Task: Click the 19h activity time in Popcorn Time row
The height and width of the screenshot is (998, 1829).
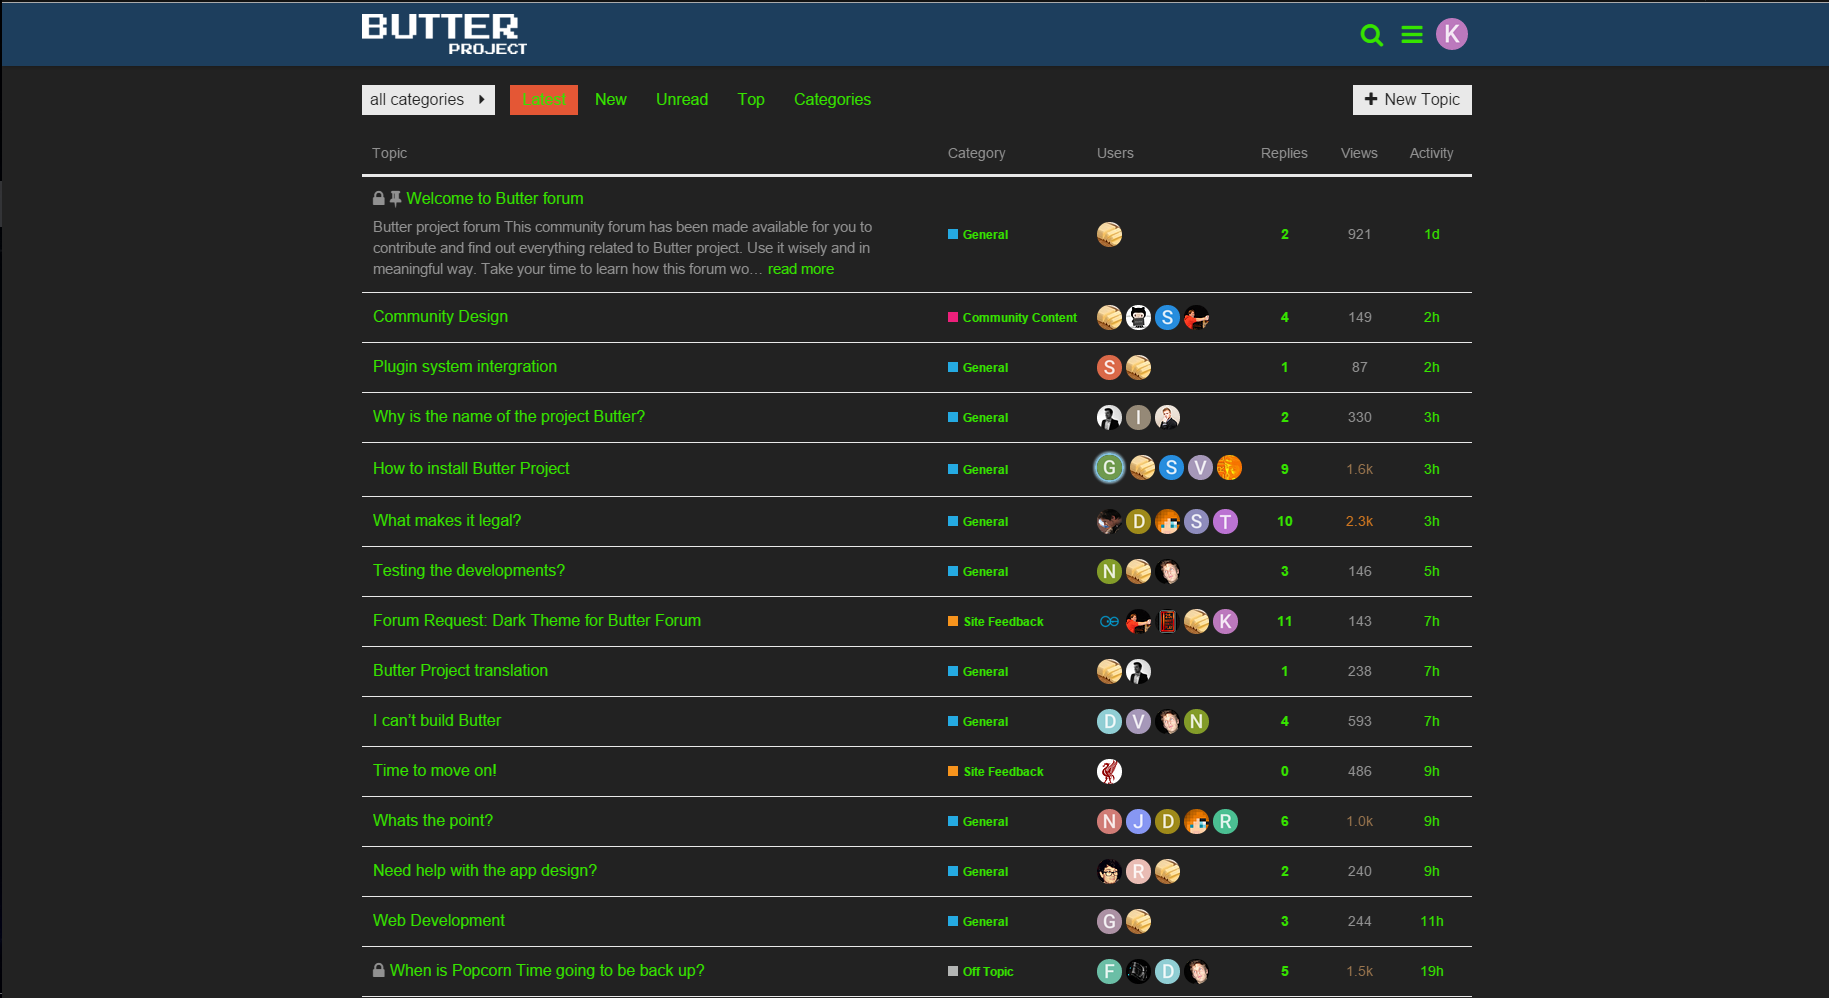Action: [1432, 971]
